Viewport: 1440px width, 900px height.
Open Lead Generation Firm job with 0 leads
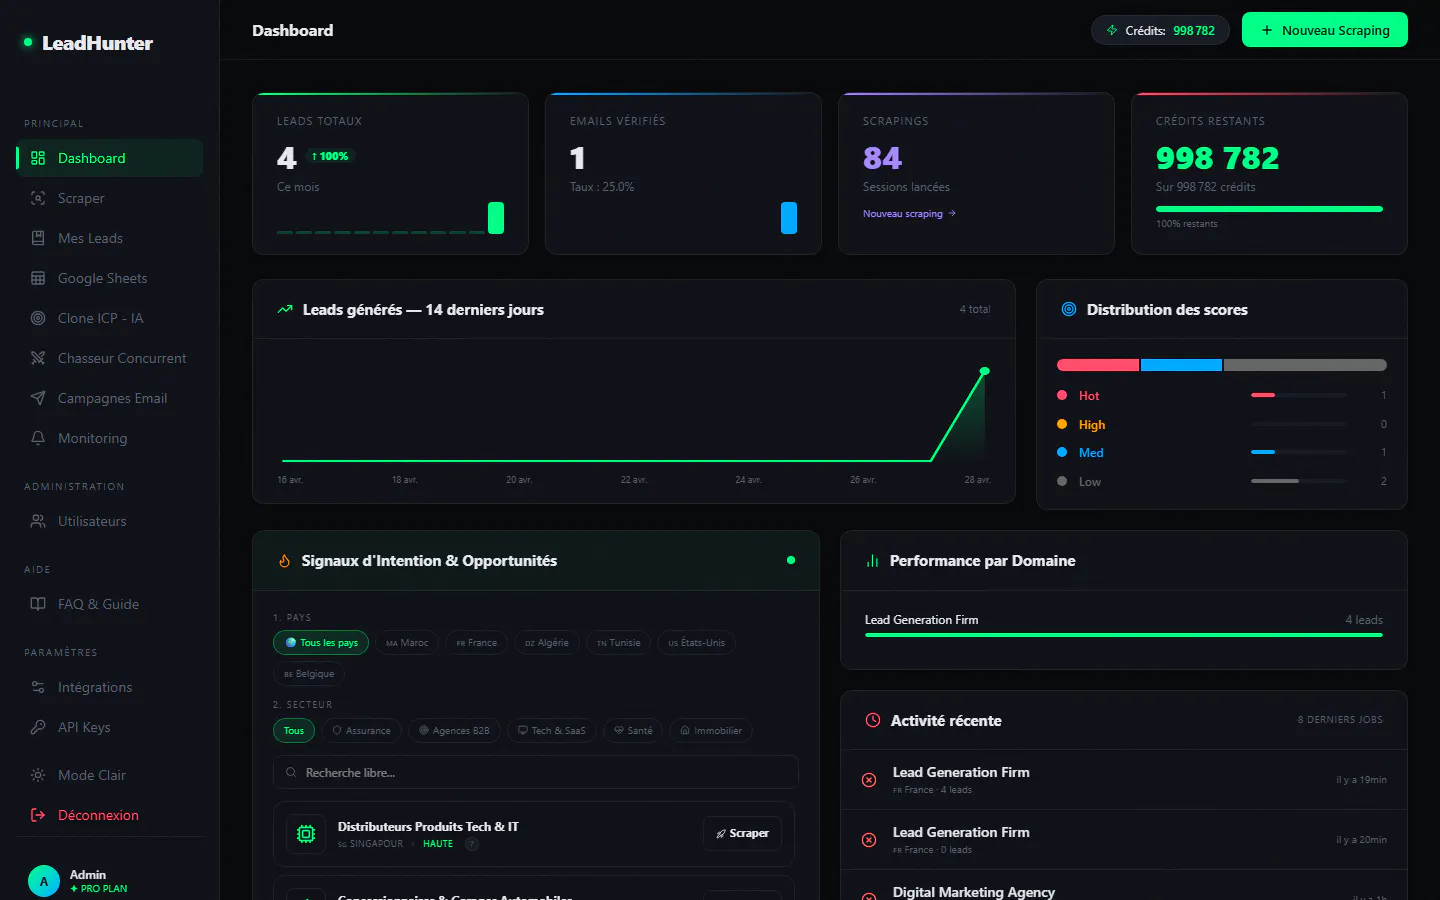1124,840
